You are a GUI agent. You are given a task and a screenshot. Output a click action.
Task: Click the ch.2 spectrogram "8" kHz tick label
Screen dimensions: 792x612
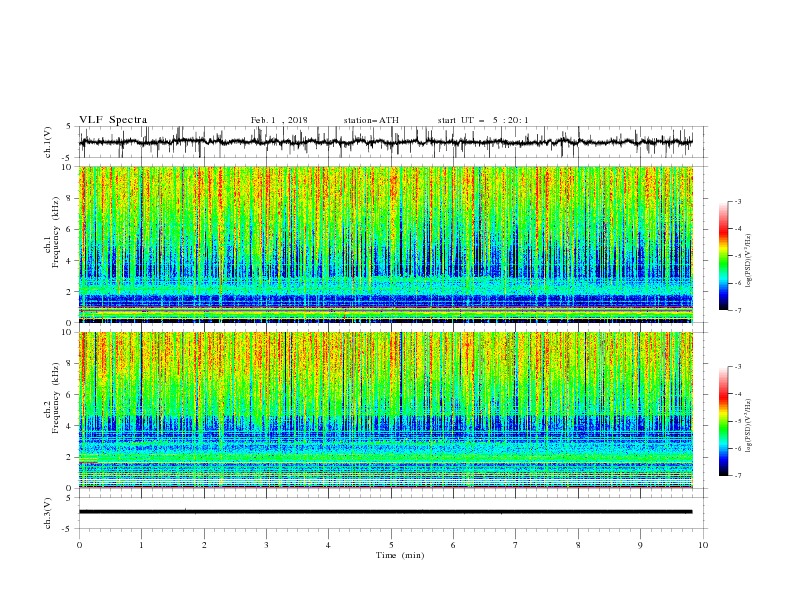pos(70,364)
